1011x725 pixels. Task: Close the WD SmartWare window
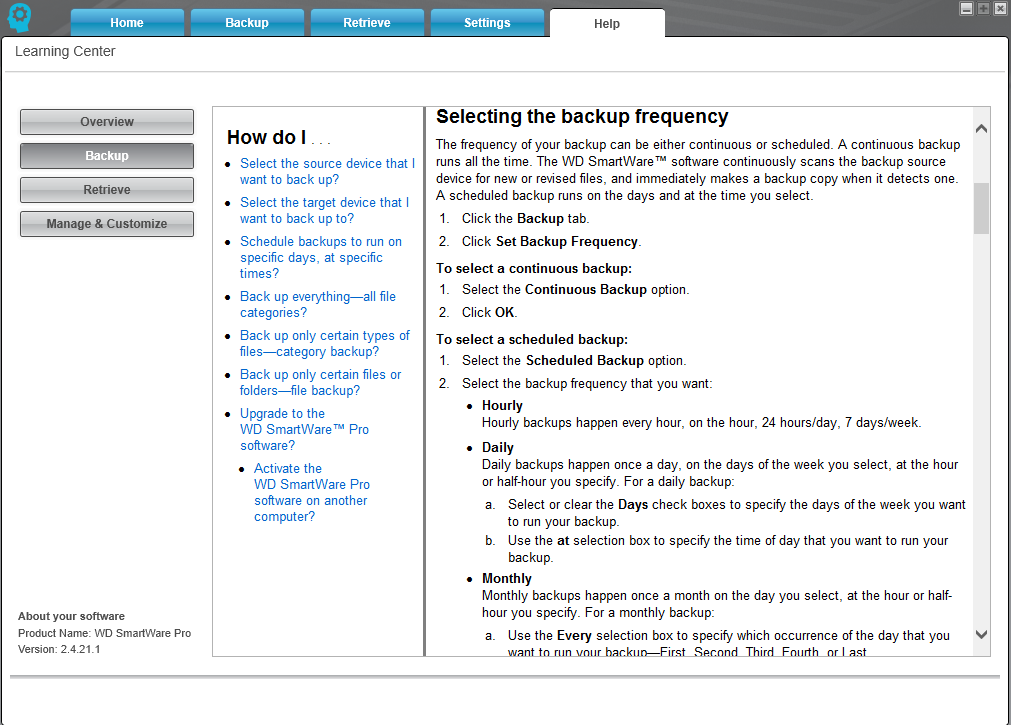[1000, 8]
